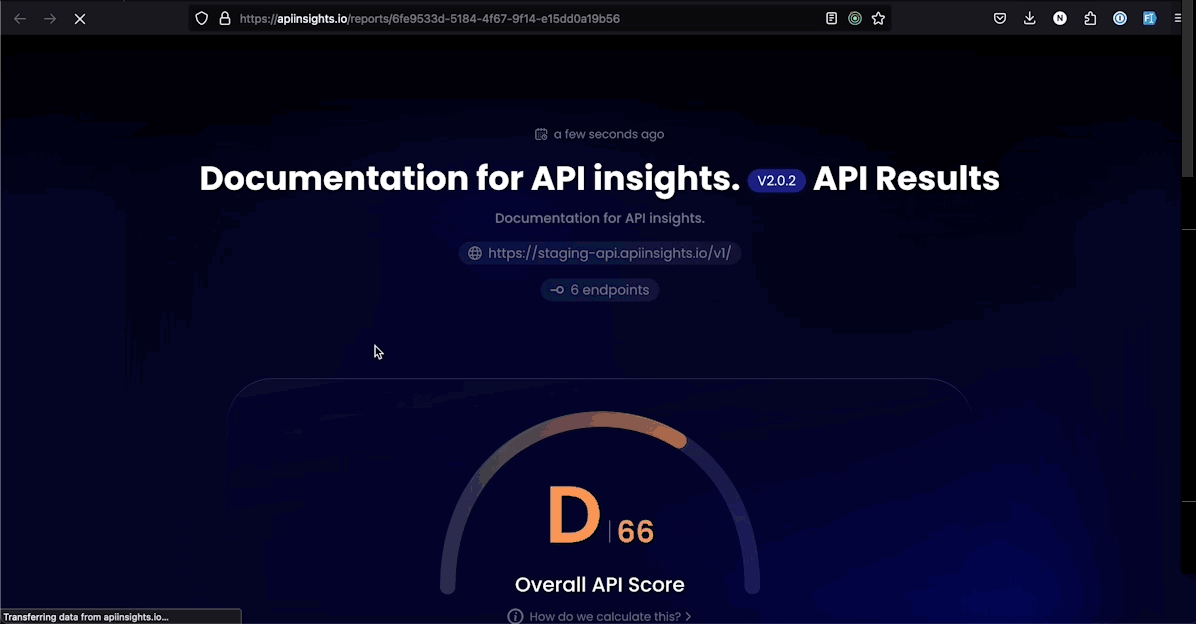Click the 'Transferring data from apiinsights.io...' status text
This screenshot has height=624, width=1196.
(86, 617)
